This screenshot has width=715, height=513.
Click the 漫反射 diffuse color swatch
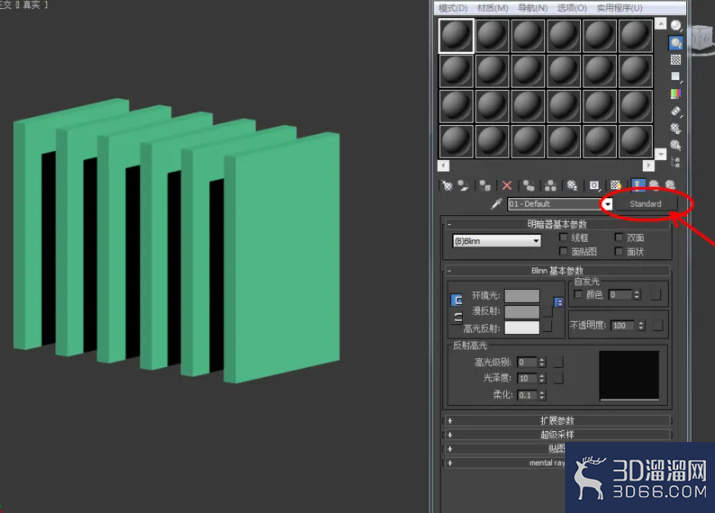tap(522, 311)
